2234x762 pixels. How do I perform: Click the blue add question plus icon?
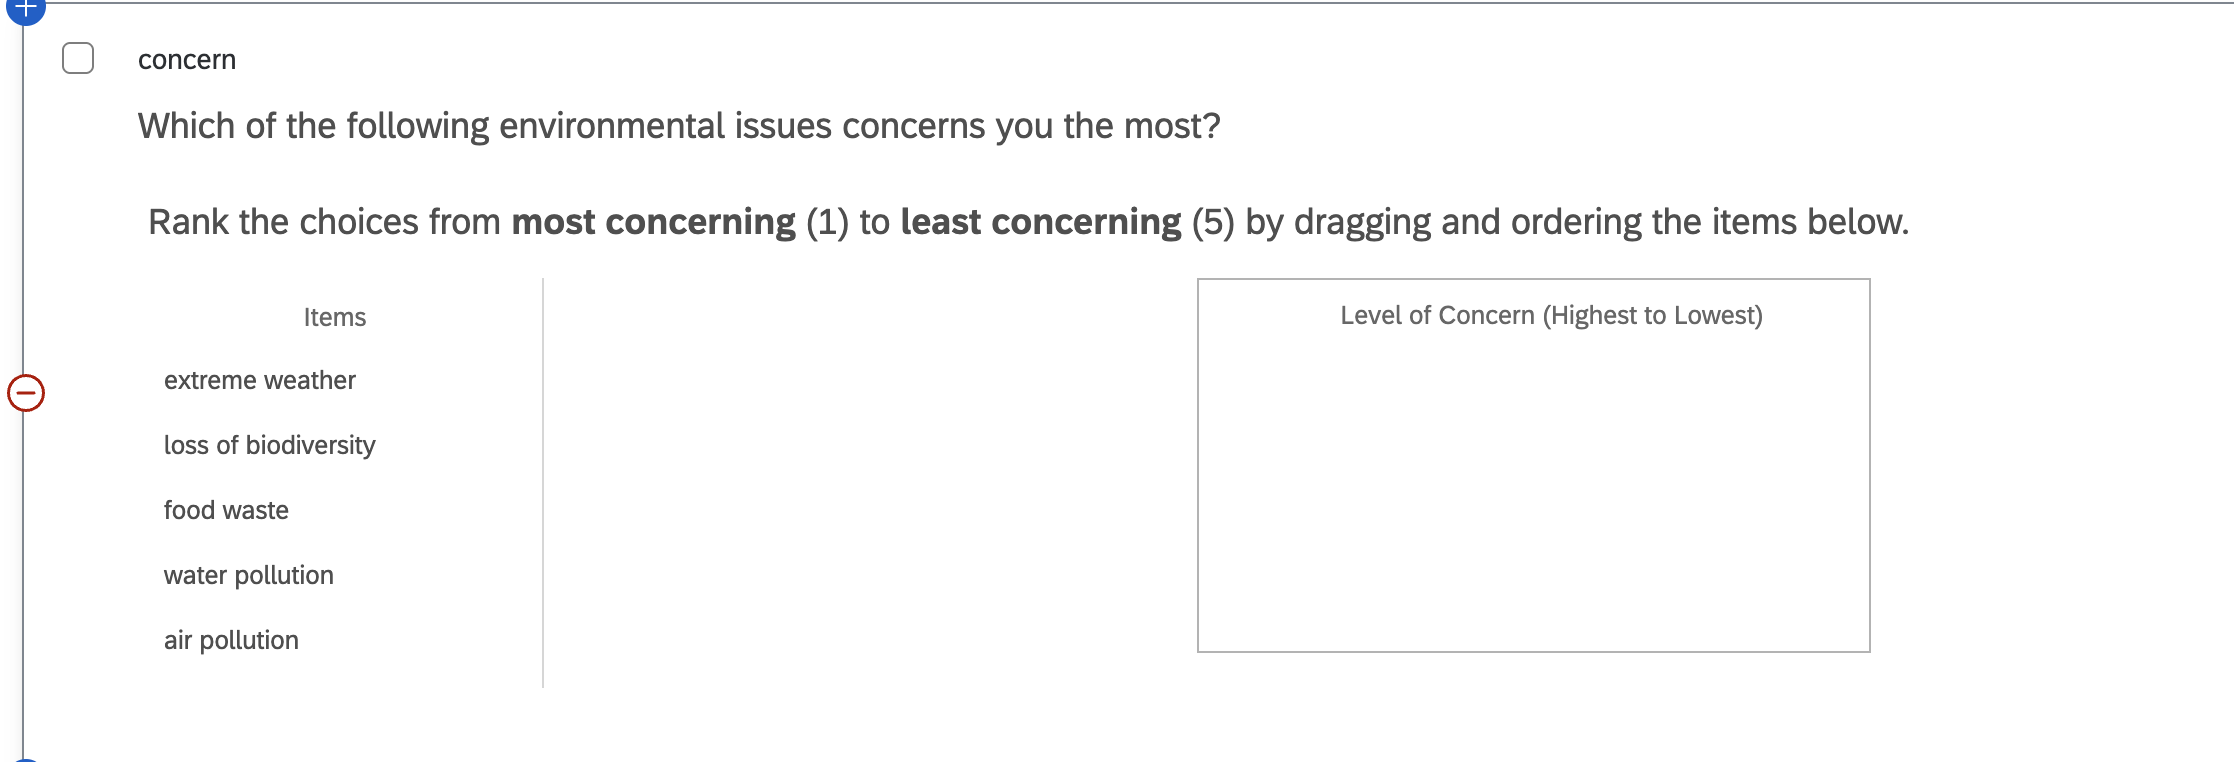(x=25, y=9)
